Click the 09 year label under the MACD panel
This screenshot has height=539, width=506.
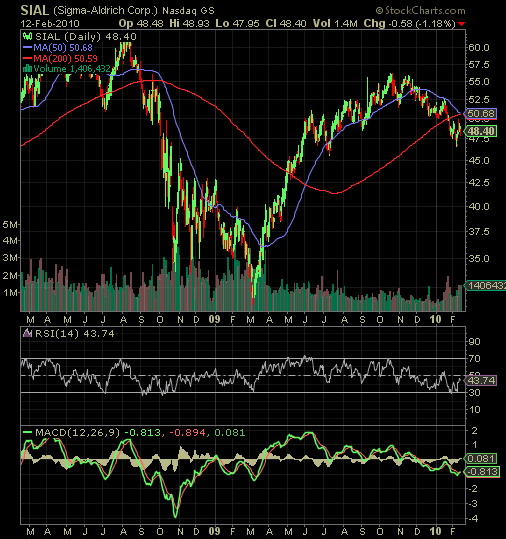click(214, 531)
